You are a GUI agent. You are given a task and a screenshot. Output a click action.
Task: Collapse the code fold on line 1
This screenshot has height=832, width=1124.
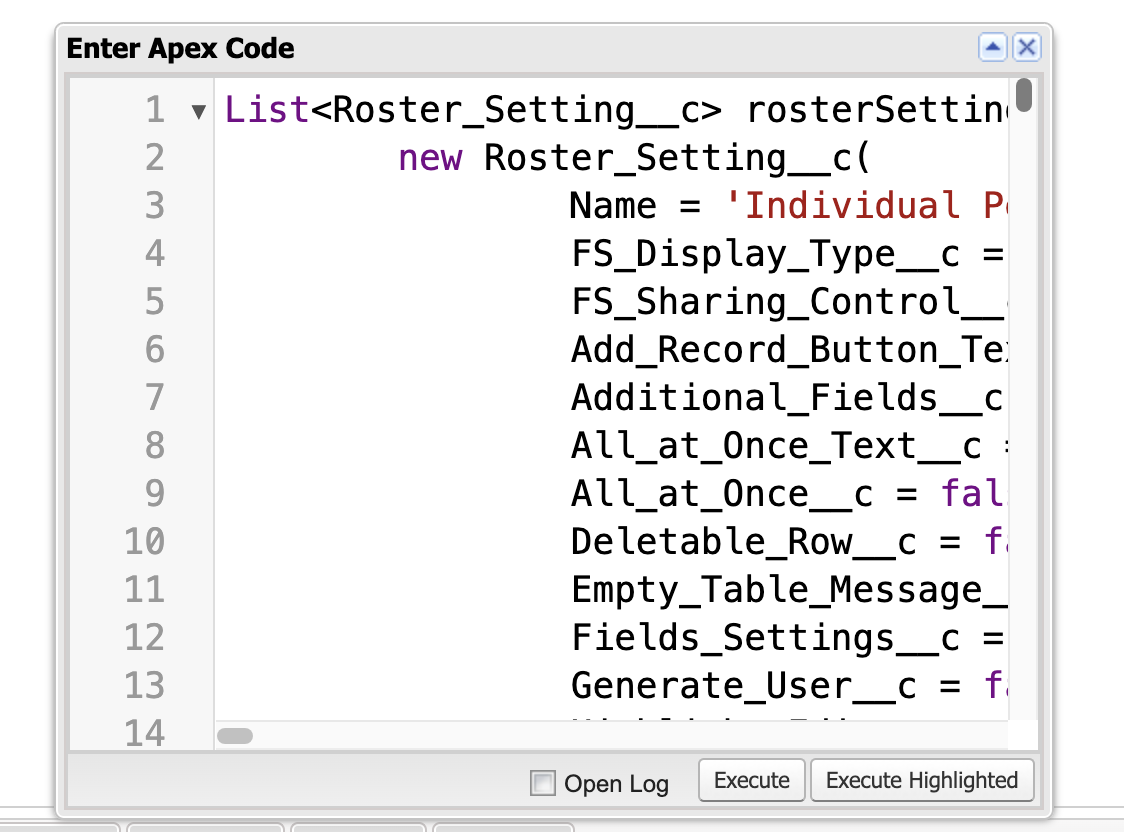(199, 112)
